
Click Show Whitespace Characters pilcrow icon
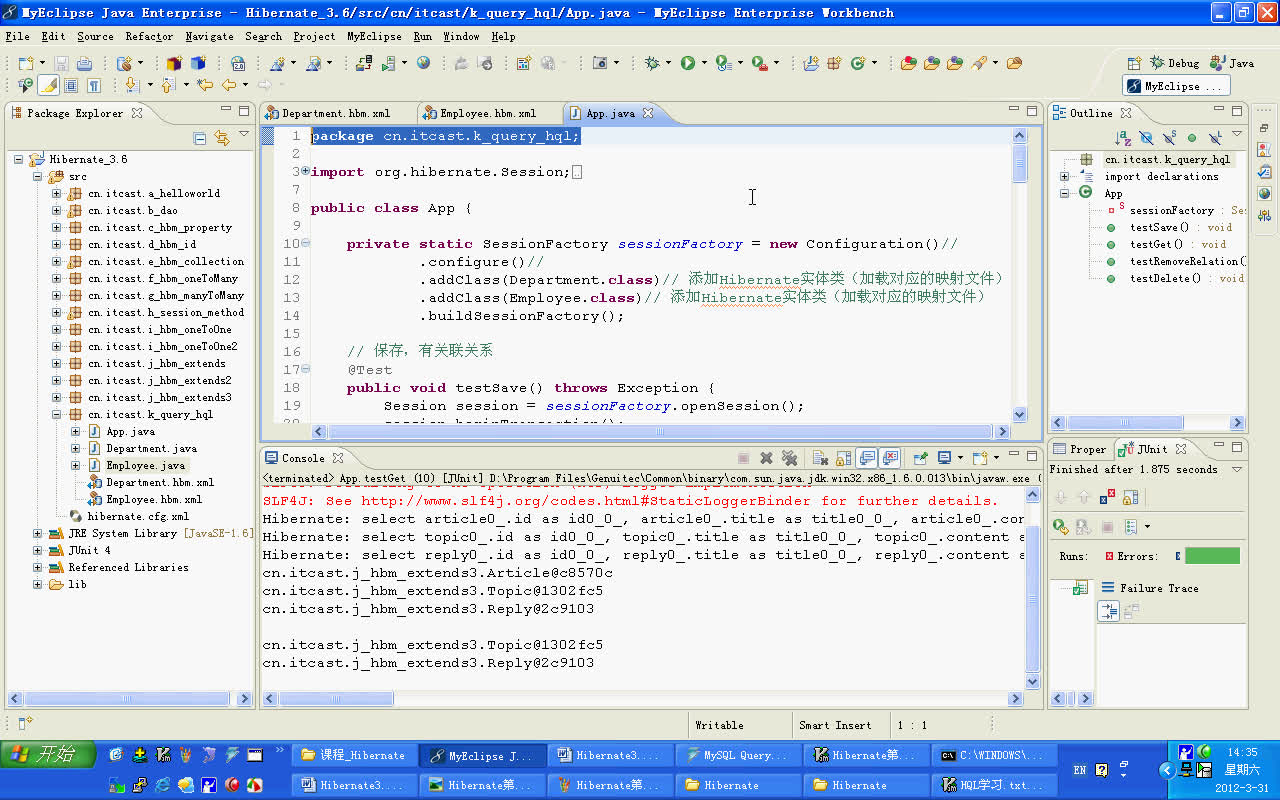click(94, 85)
